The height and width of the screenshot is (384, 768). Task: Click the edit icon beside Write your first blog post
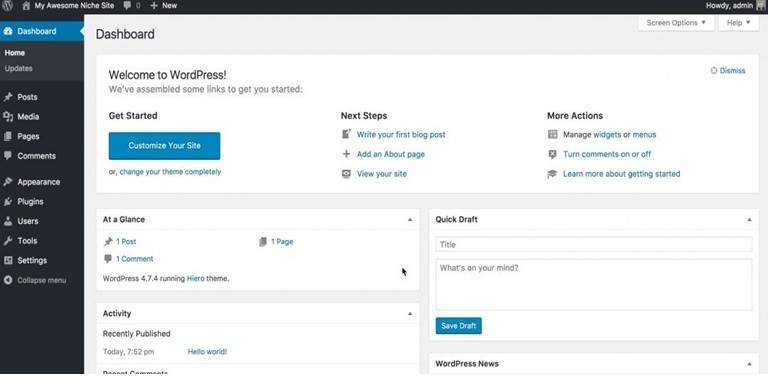[346, 134]
